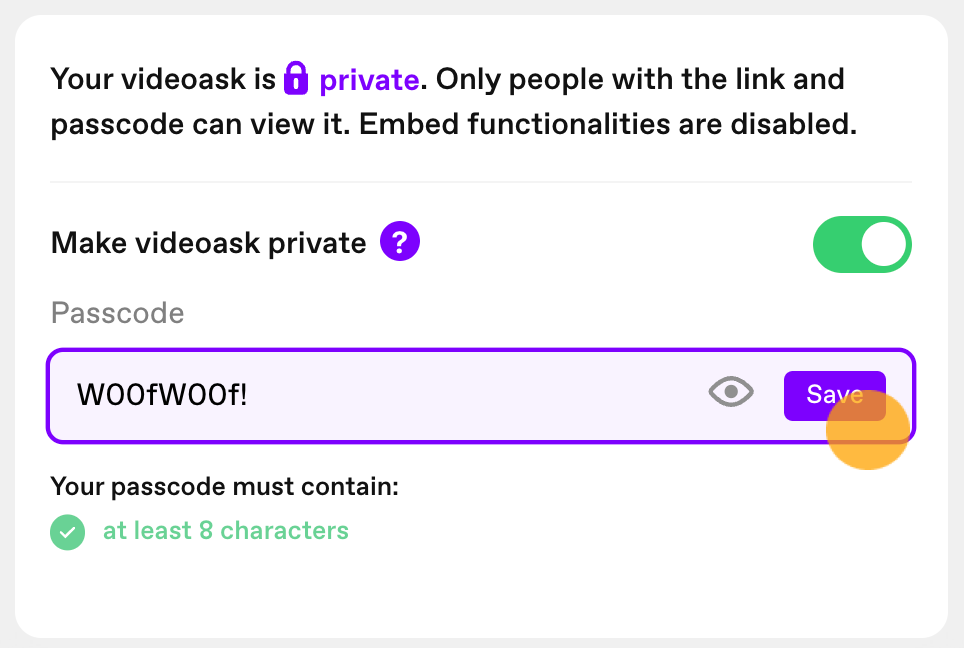Click the W00fW00f! passcode text
964x648 pixels.
[x=162, y=395]
